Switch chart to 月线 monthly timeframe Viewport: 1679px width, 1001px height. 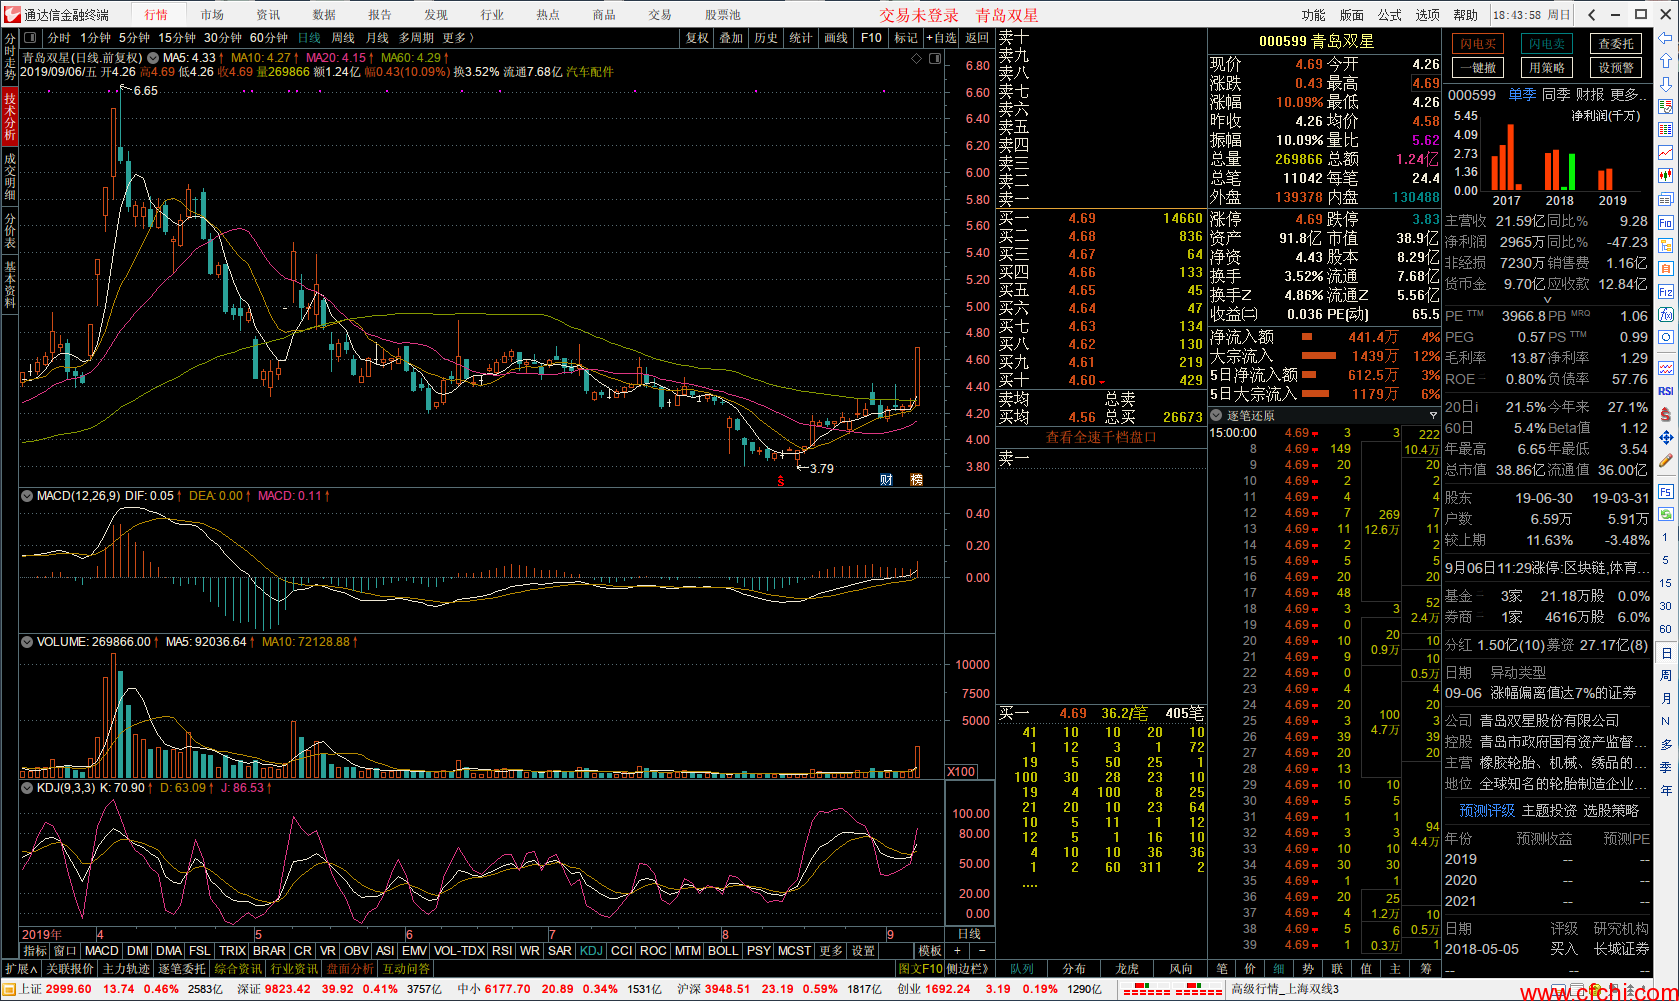(x=377, y=38)
